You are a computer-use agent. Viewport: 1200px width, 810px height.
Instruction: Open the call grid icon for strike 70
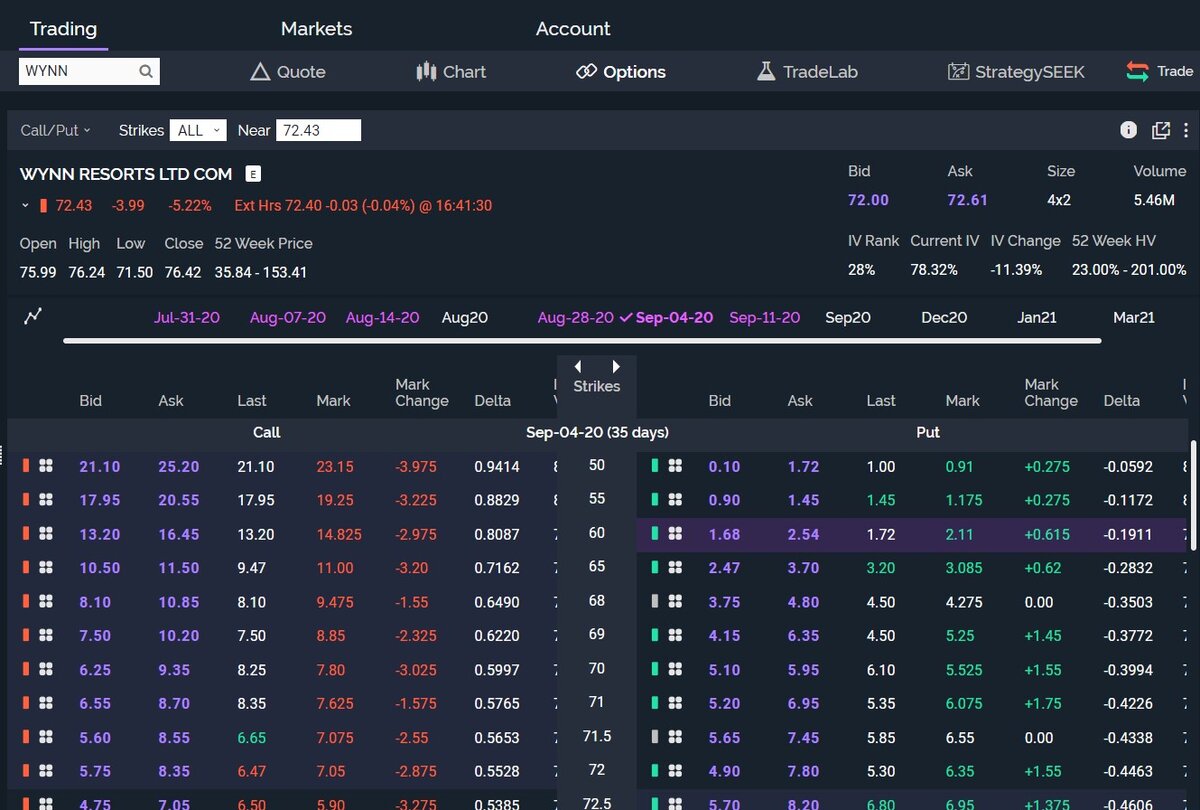(x=46, y=670)
